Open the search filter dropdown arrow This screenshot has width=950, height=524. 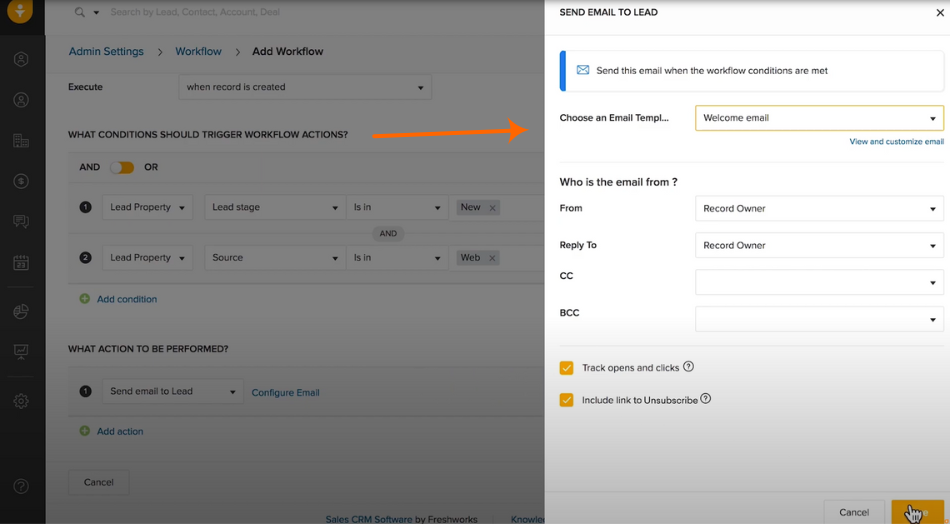(96, 13)
